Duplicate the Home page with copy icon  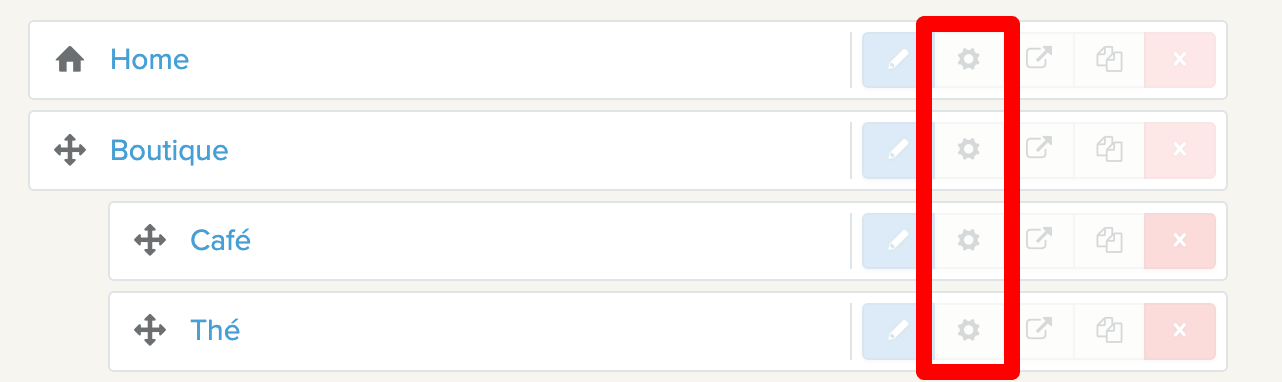1109,60
